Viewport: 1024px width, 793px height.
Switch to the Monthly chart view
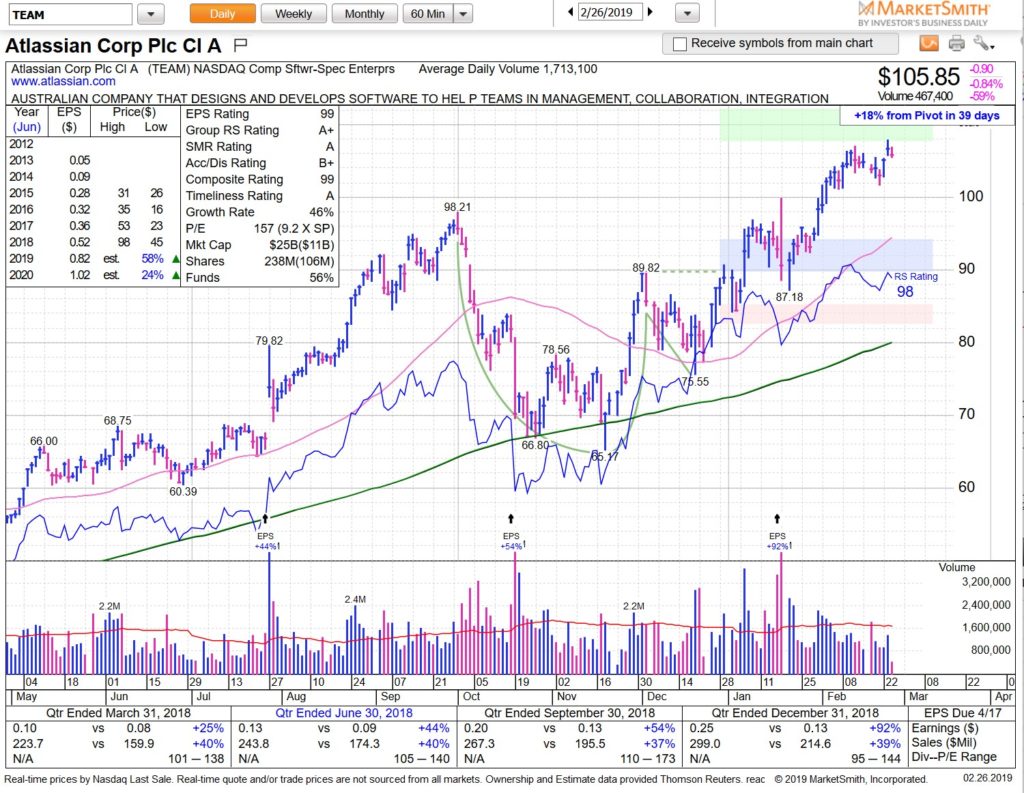tap(364, 14)
